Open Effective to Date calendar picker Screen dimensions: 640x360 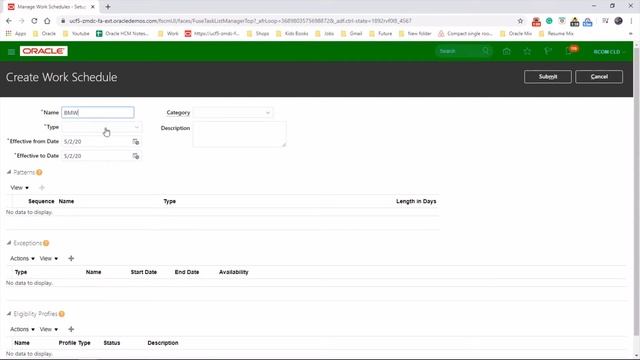click(136, 156)
